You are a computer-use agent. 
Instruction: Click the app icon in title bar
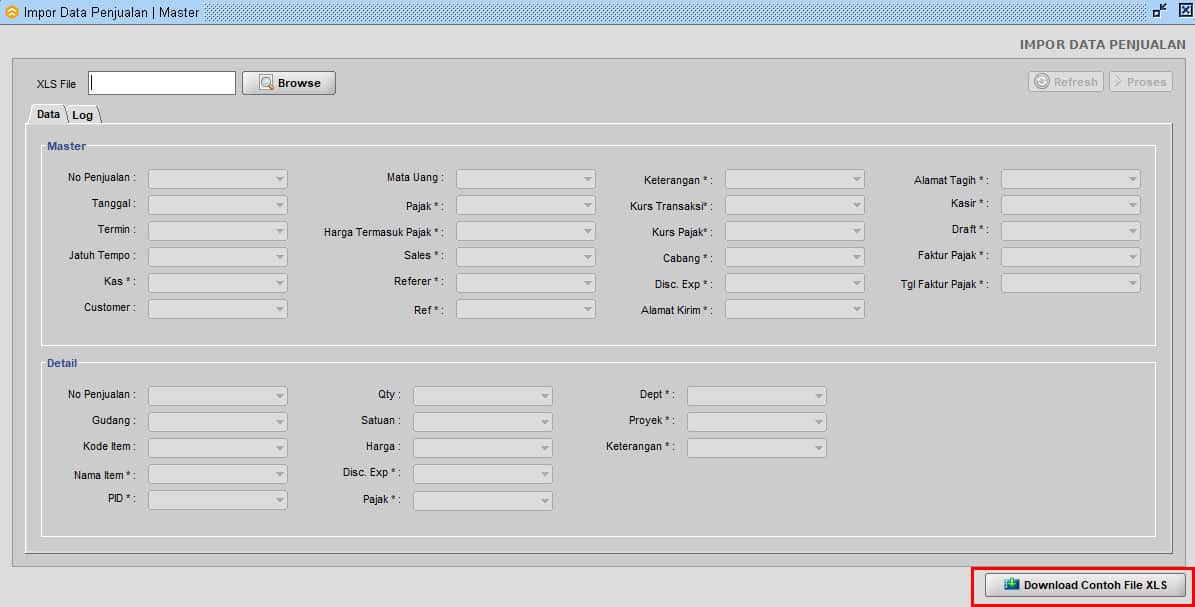pyautogui.click(x=11, y=12)
